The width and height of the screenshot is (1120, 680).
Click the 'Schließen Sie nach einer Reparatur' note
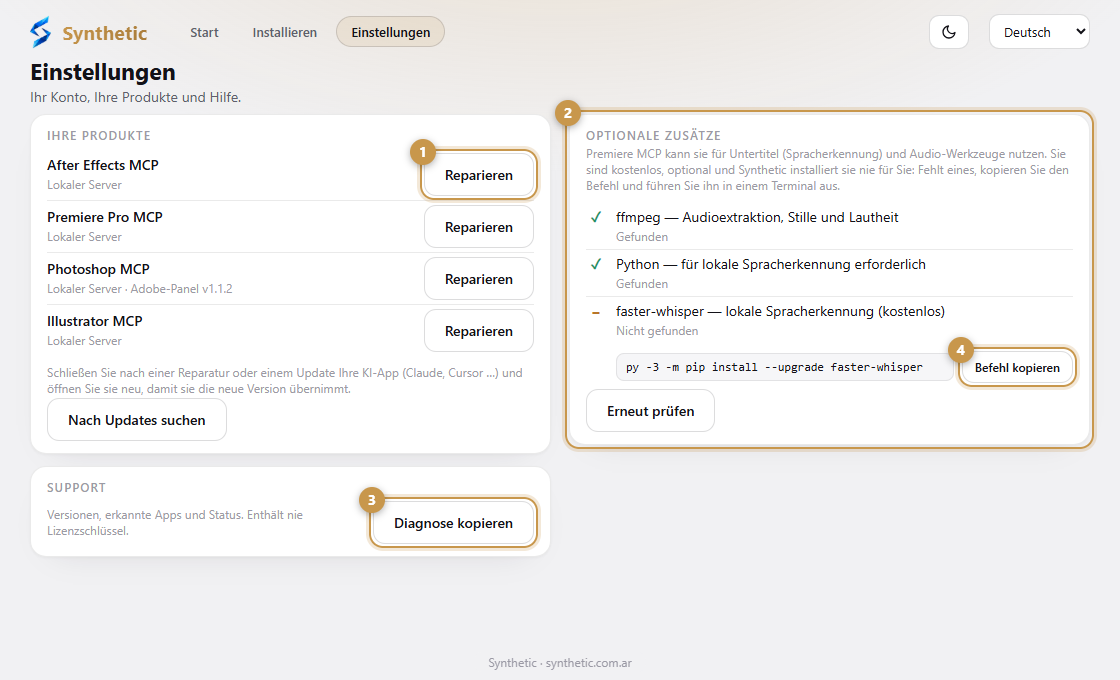(x=285, y=381)
